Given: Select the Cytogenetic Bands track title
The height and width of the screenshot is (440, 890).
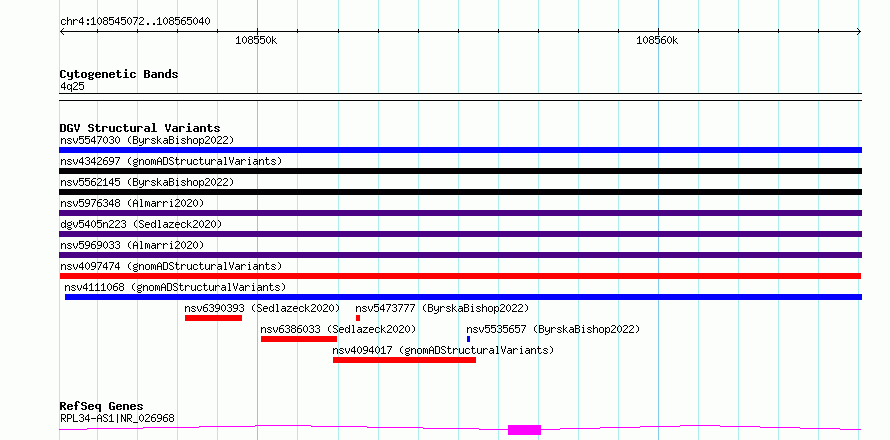Looking at the screenshot, I should 119,74.
